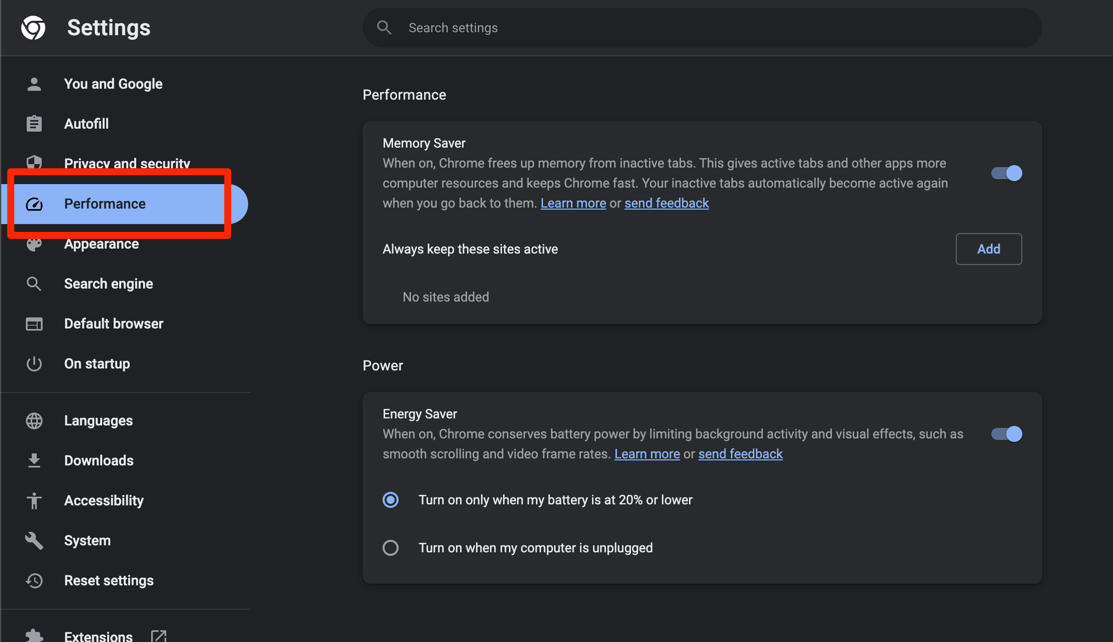Open Extensions via the external link icon
Viewport: 1113px width, 642px height.
coord(158,634)
